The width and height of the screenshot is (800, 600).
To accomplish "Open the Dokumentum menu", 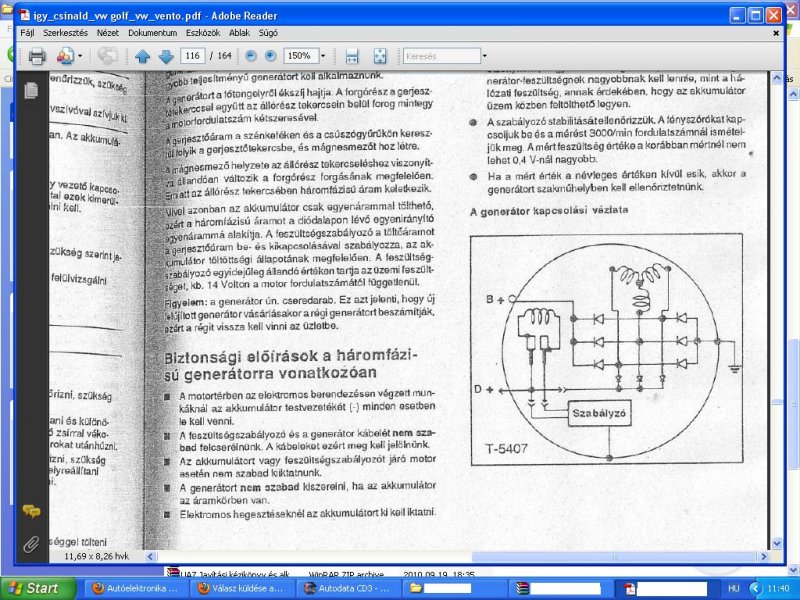I will coord(153,33).
